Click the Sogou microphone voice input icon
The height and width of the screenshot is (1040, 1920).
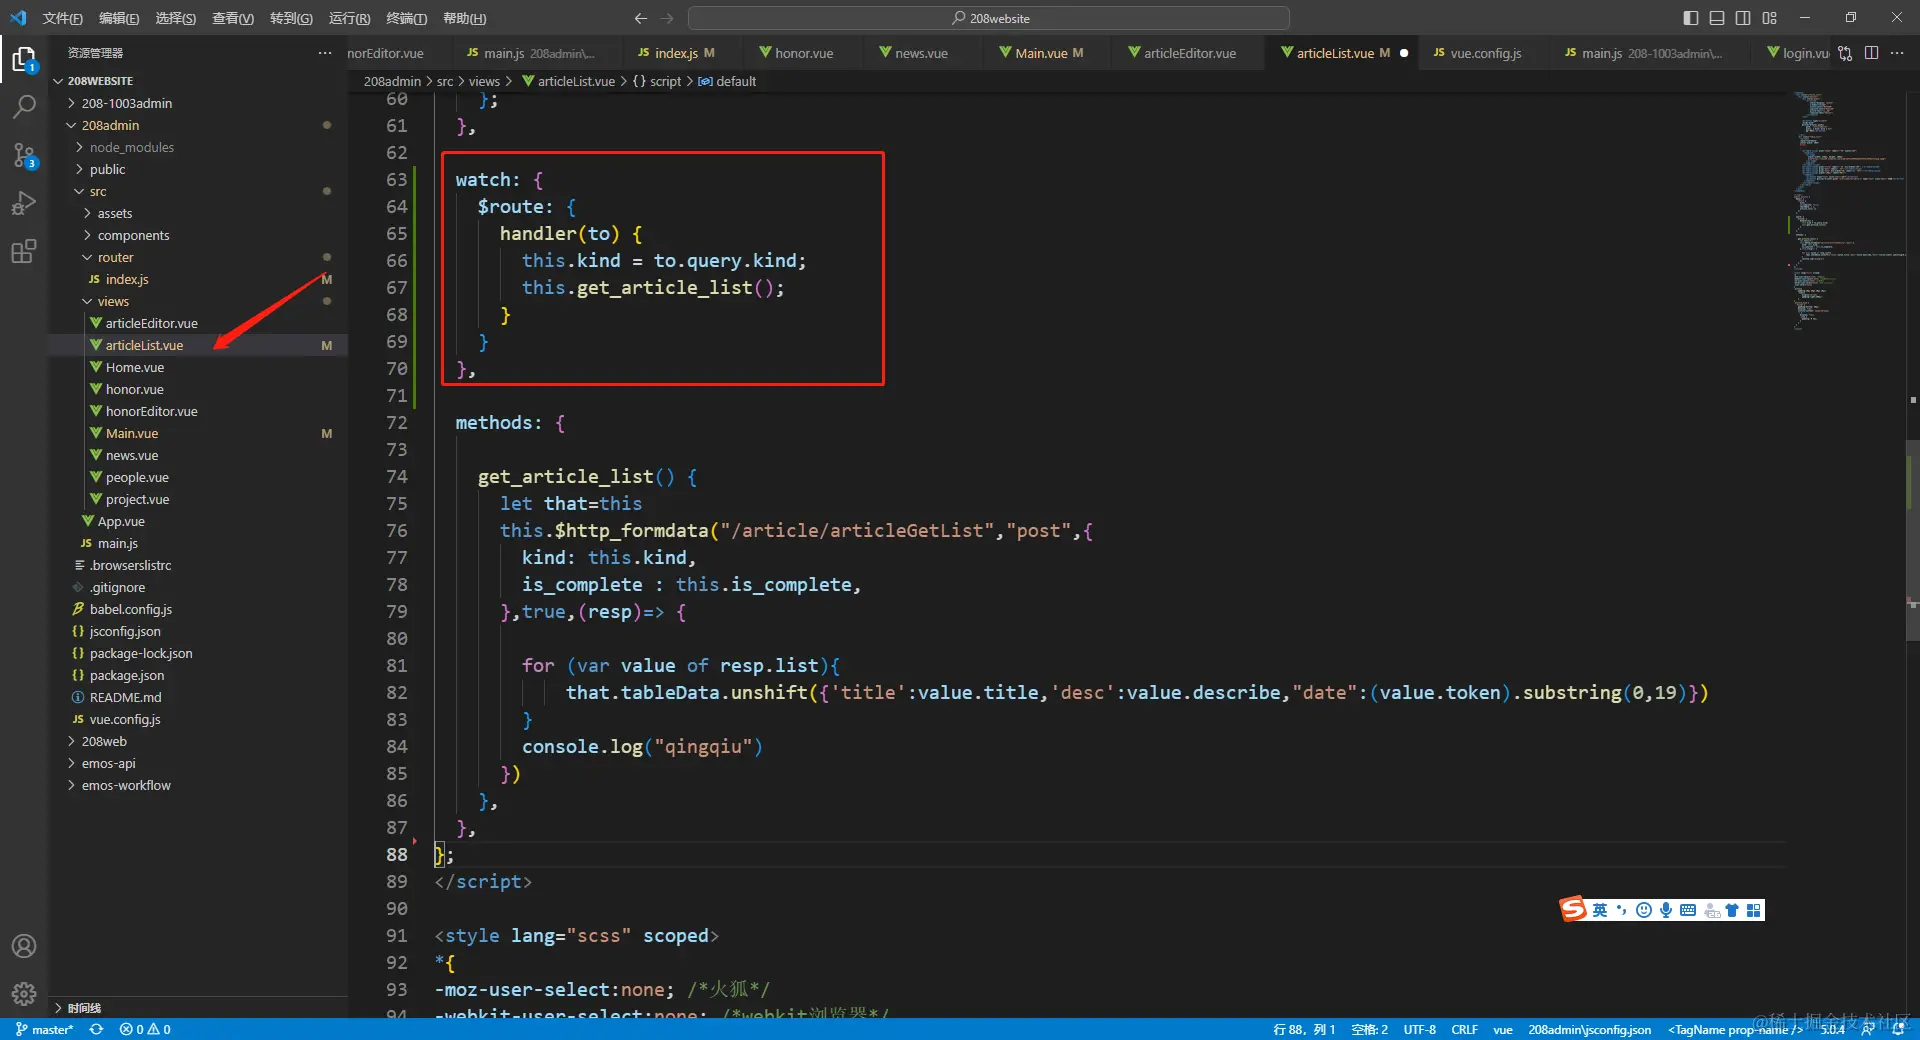pyautogui.click(x=1666, y=910)
